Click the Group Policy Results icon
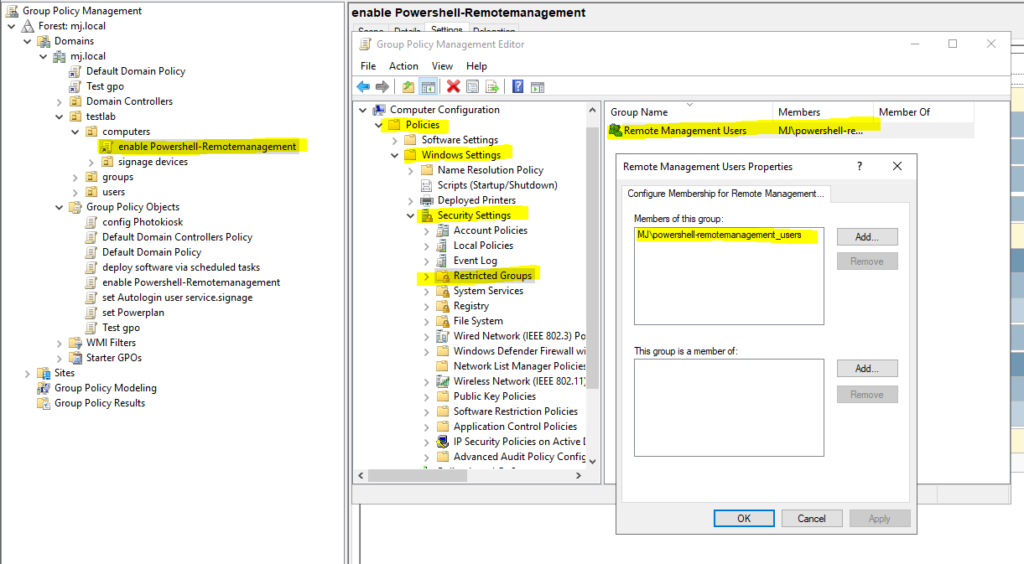1024x564 pixels. (x=44, y=403)
